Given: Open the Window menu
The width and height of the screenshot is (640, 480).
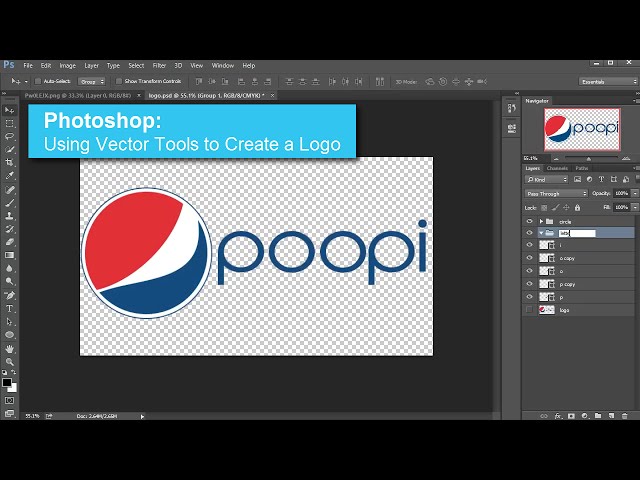Looking at the screenshot, I should click(x=222, y=65).
